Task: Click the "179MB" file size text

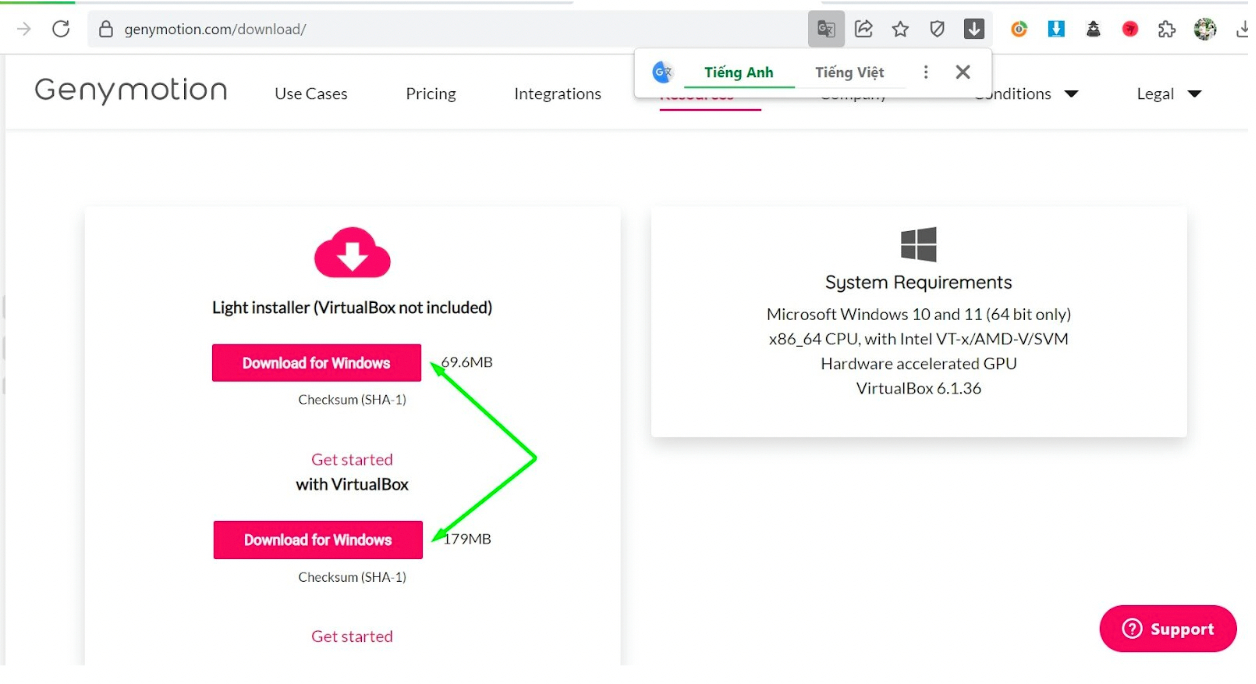Action: pos(467,539)
